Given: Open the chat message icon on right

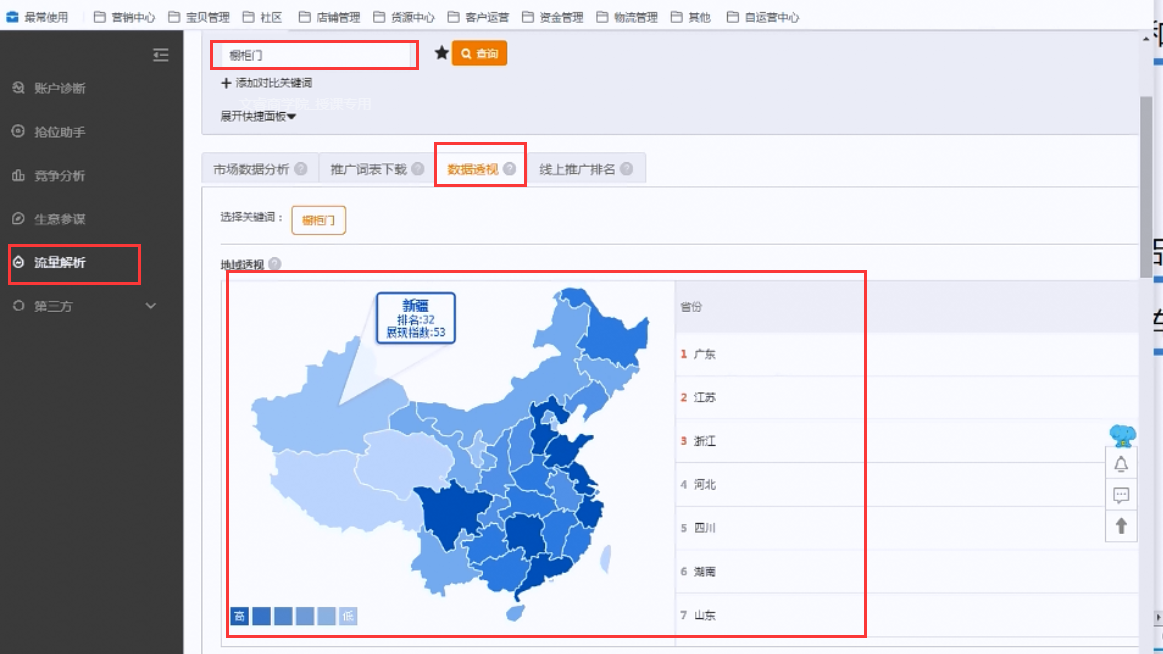Looking at the screenshot, I should coord(1121,495).
